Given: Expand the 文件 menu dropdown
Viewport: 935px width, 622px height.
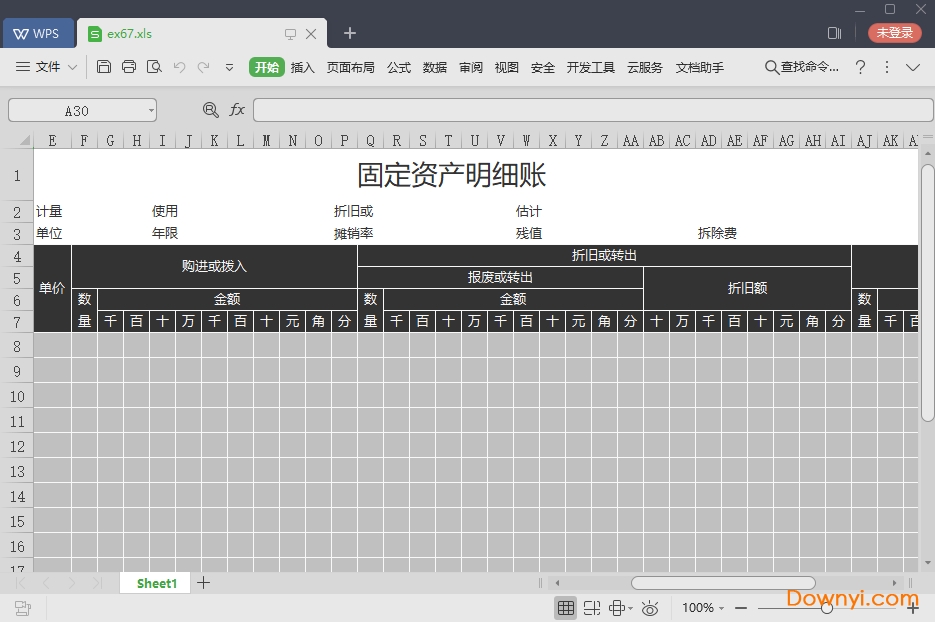Looking at the screenshot, I should 72,67.
